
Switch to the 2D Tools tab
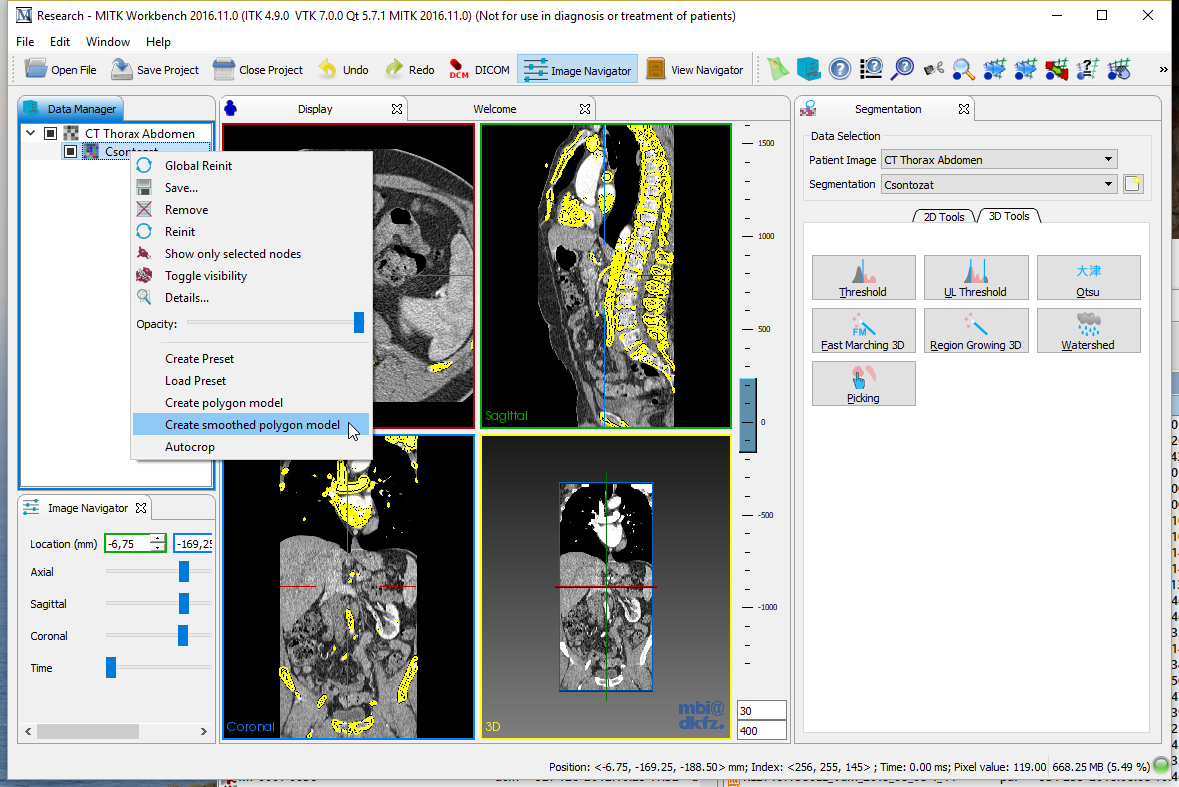tap(944, 216)
